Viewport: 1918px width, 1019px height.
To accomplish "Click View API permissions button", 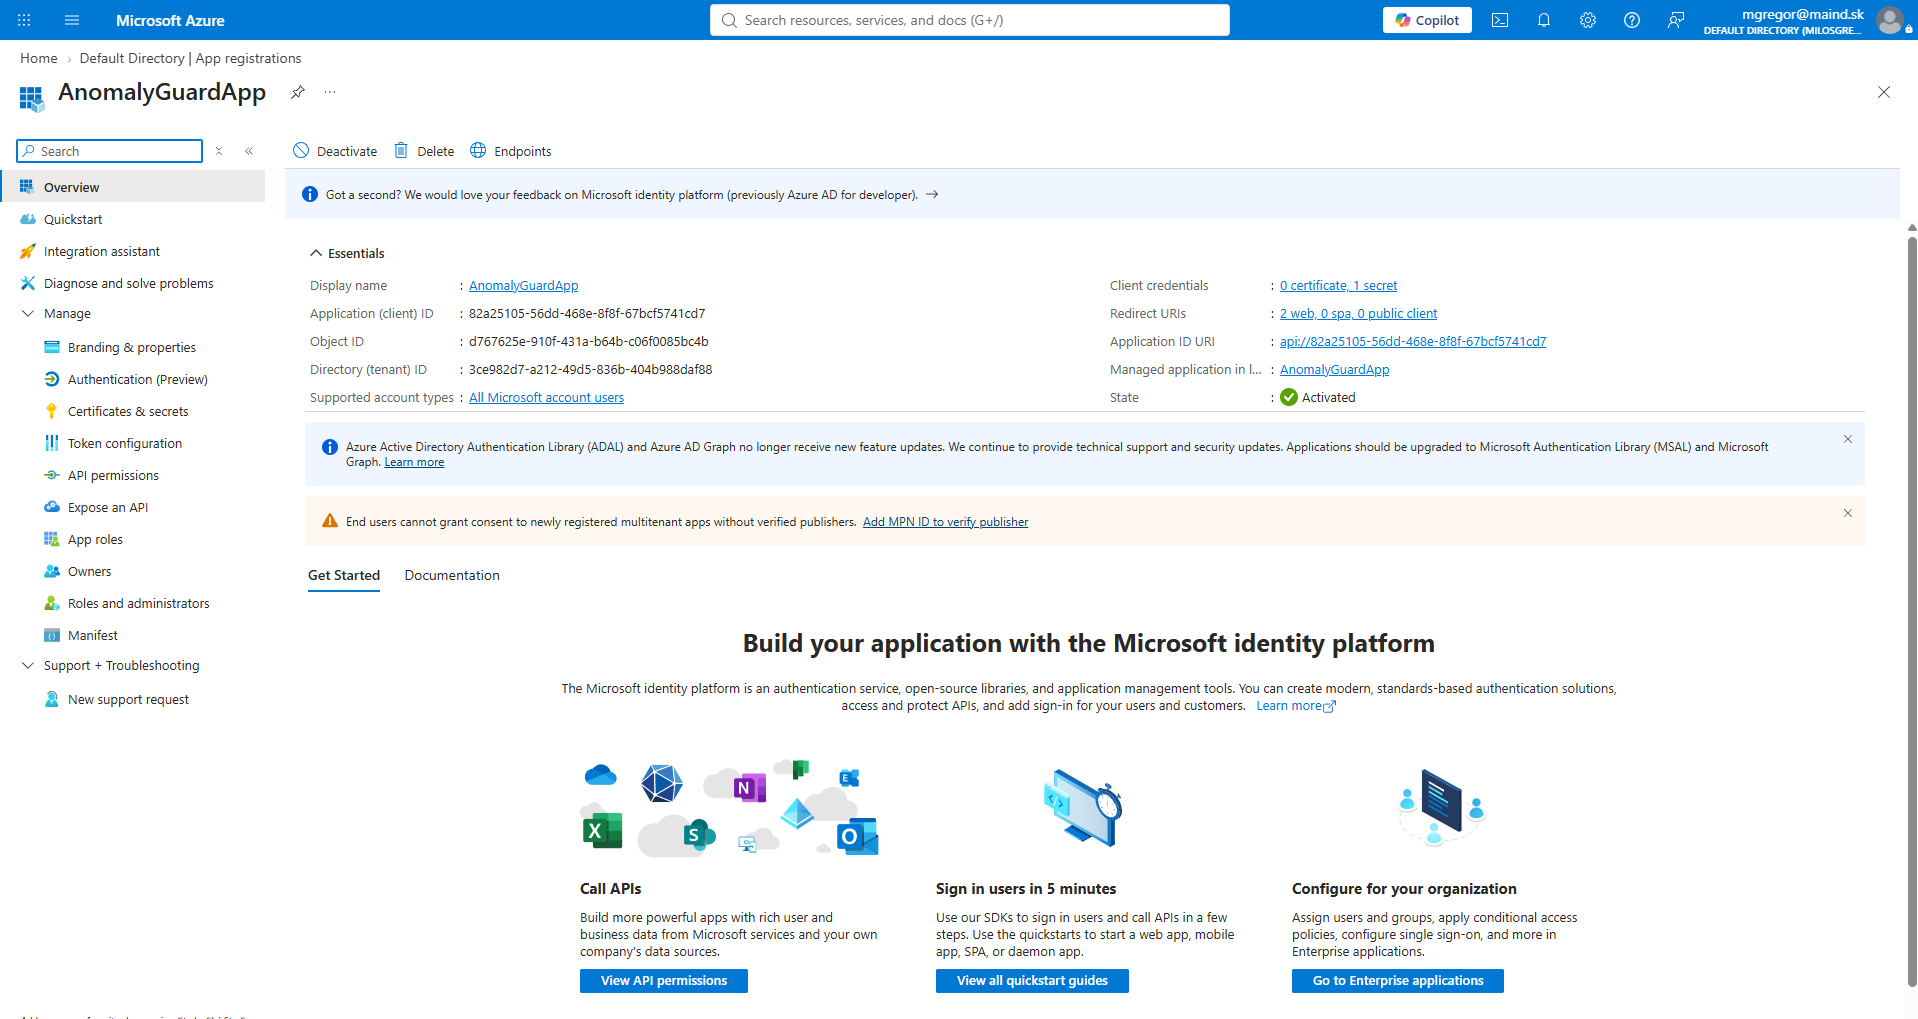I will point(664,981).
